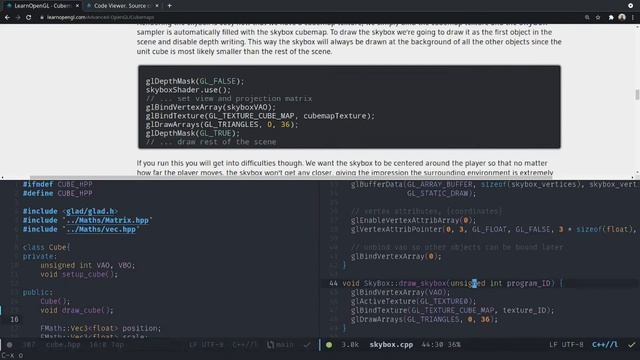The image size is (640, 360).
Task: Click line number 16 in the left editor
Action: [14, 319]
